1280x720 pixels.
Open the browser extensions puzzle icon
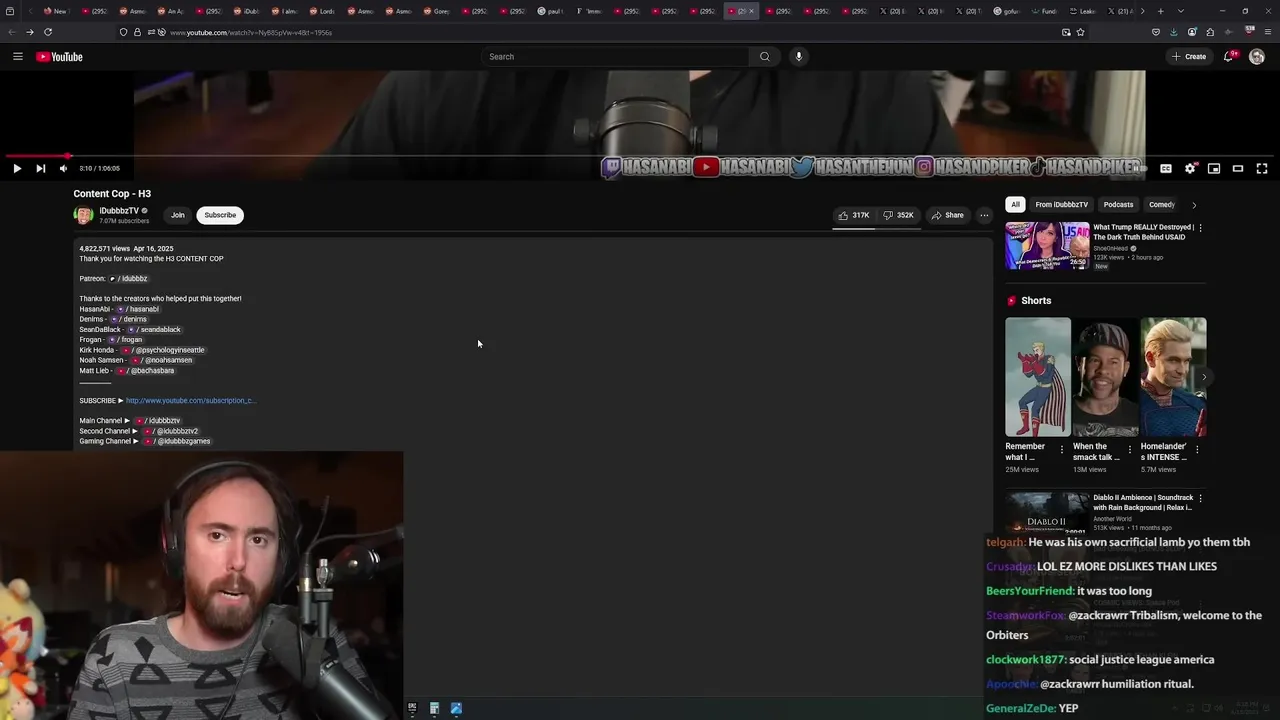pos(1210,32)
